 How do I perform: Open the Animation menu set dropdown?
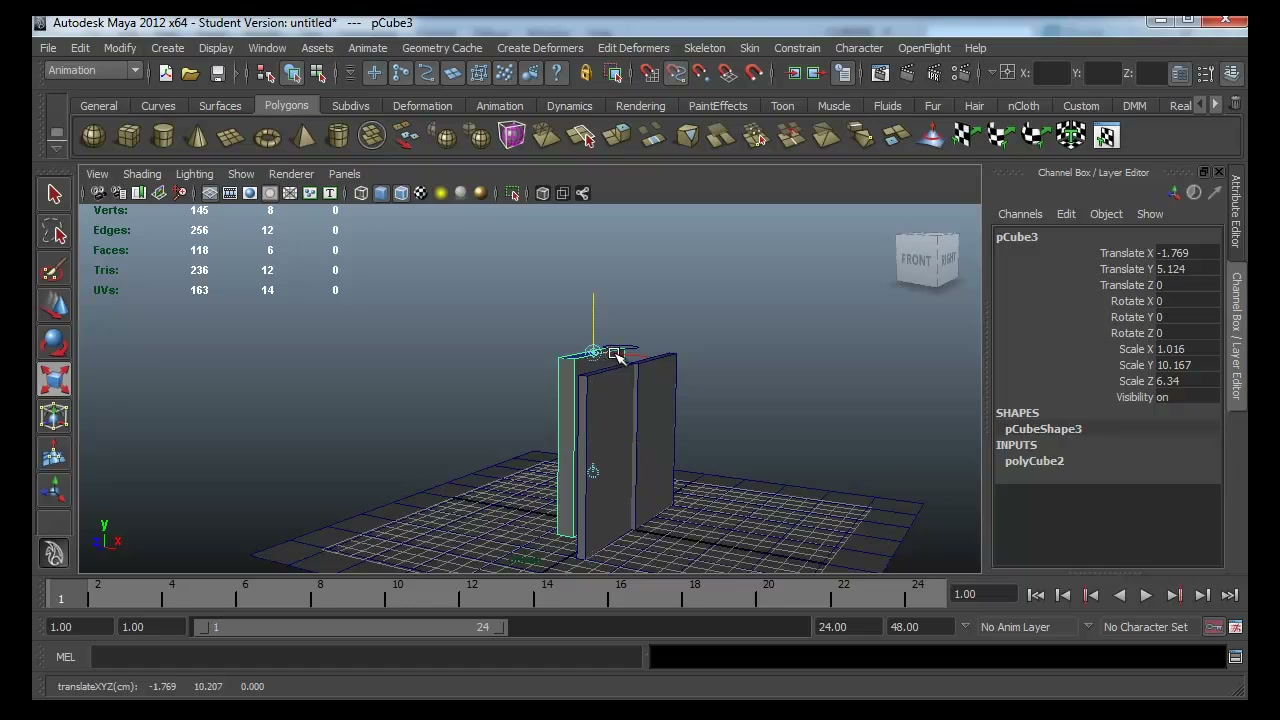(x=94, y=71)
